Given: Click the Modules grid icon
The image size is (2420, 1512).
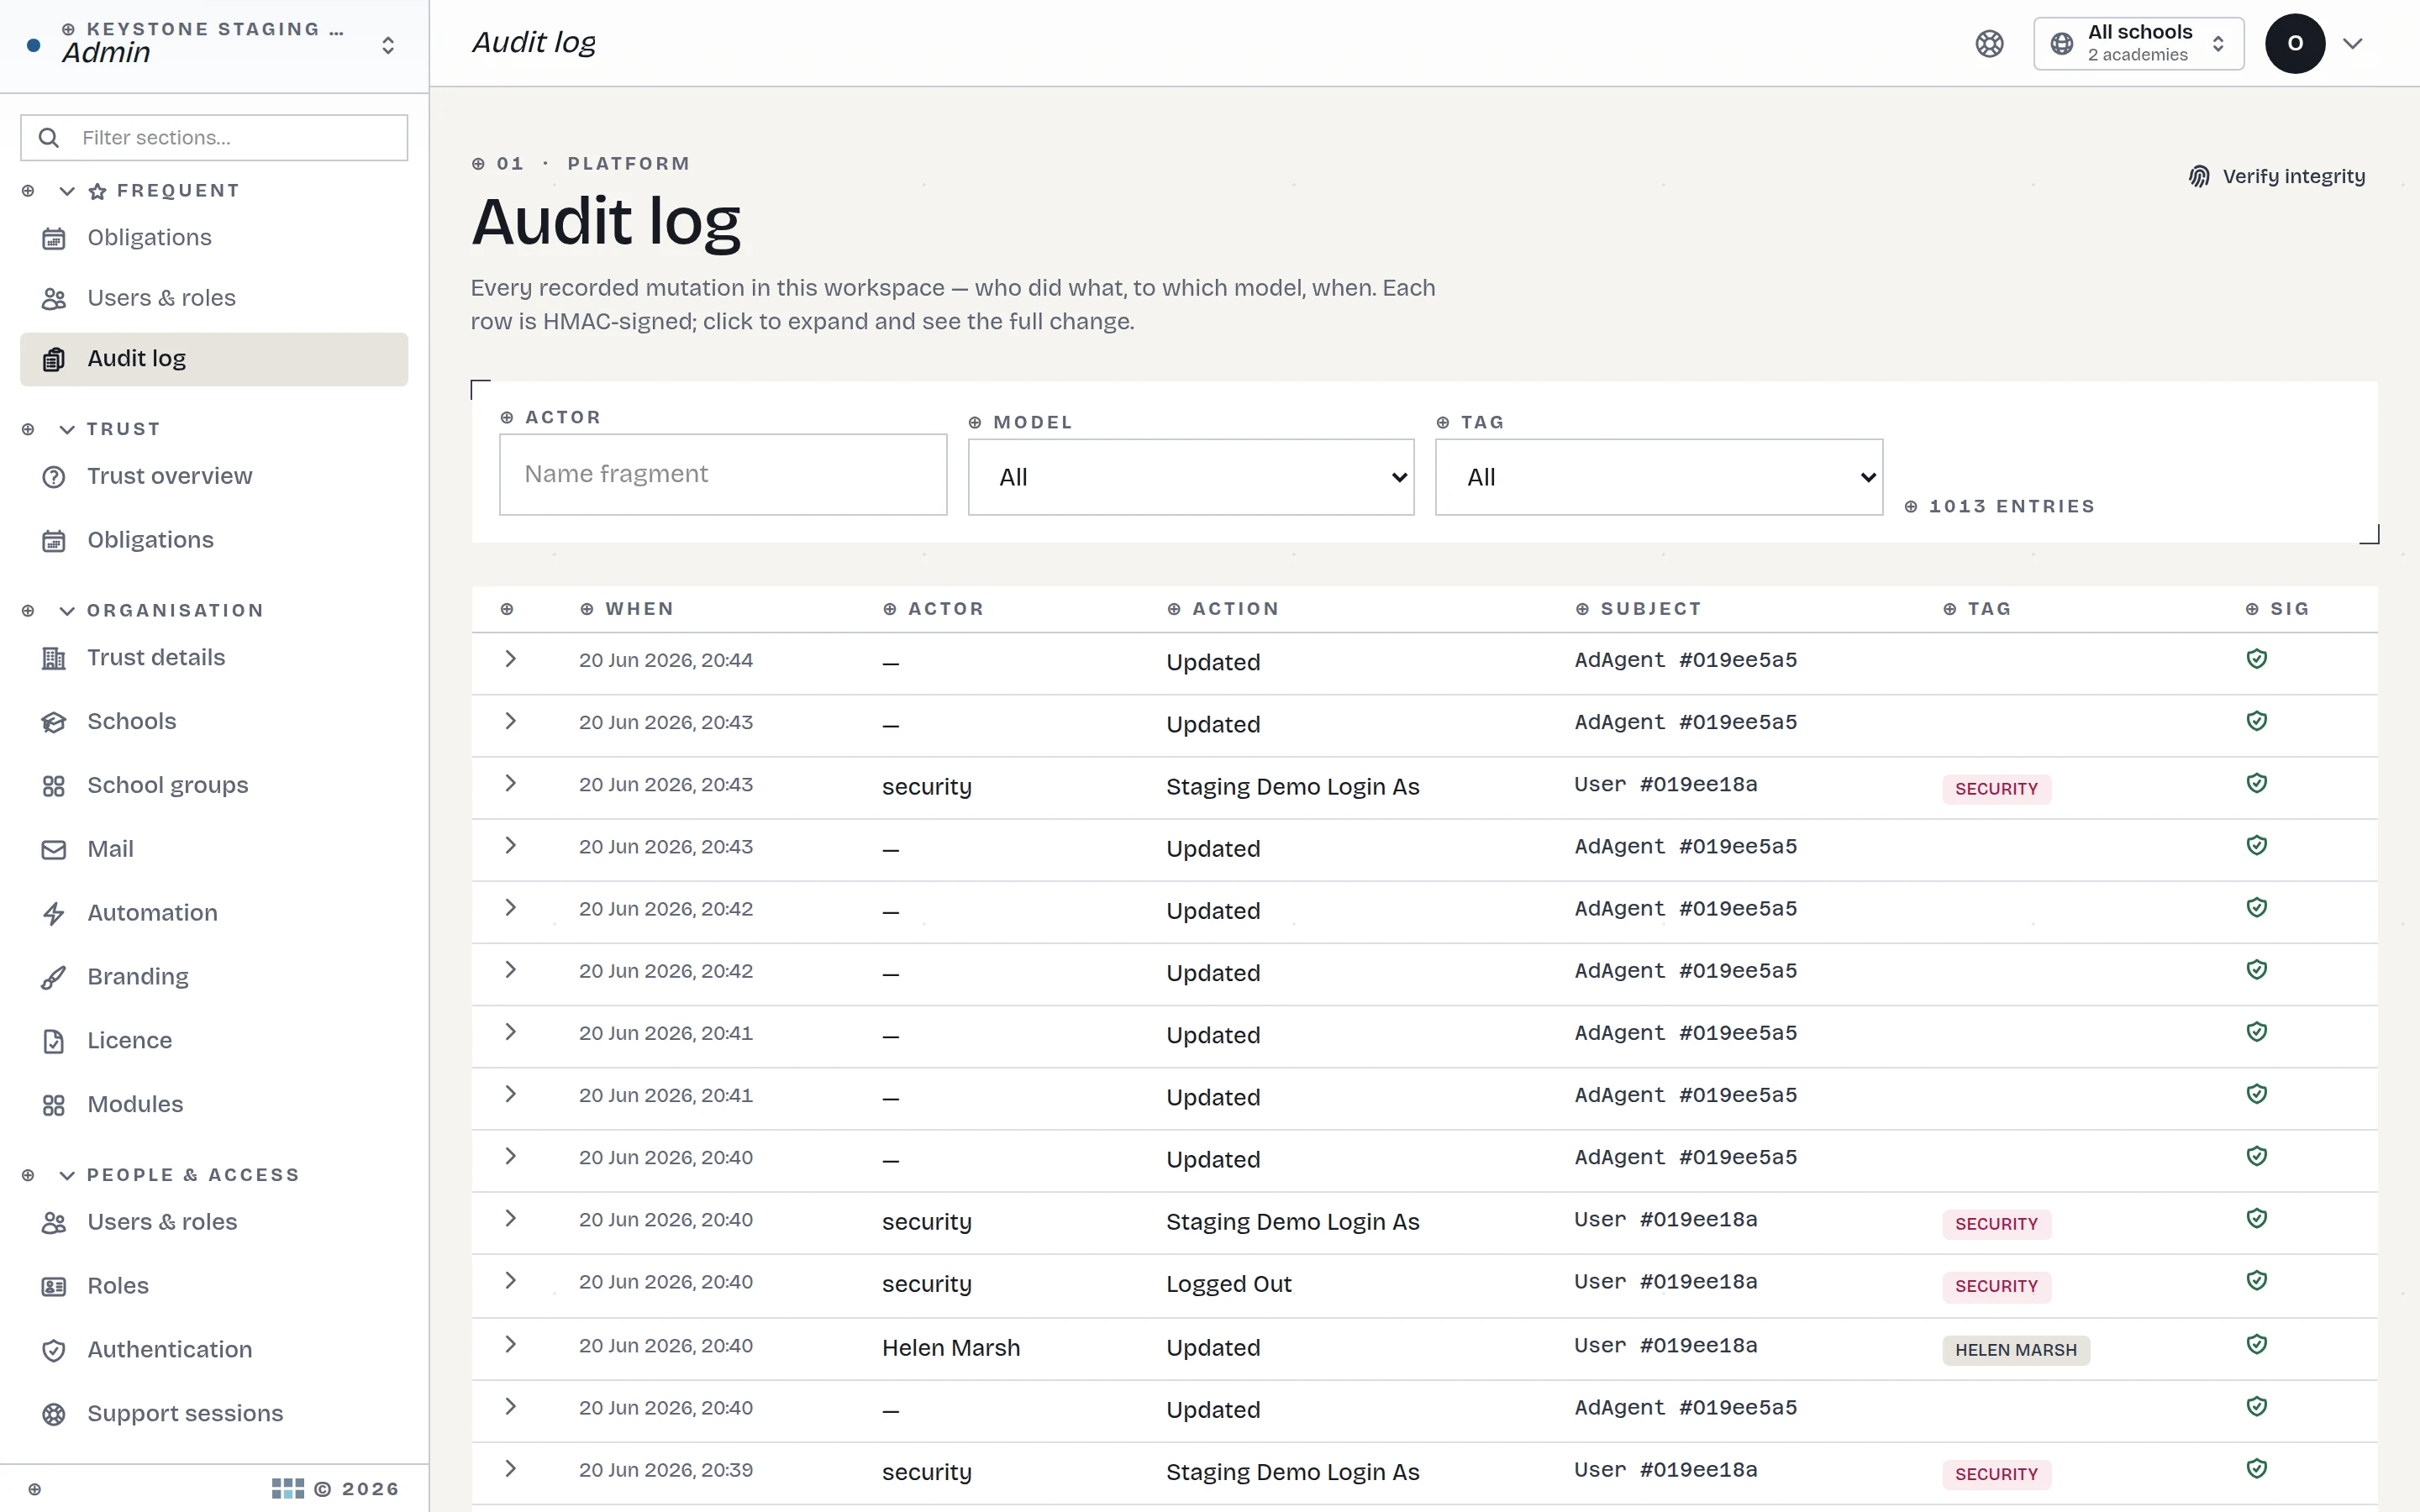Looking at the screenshot, I should [x=54, y=1105].
